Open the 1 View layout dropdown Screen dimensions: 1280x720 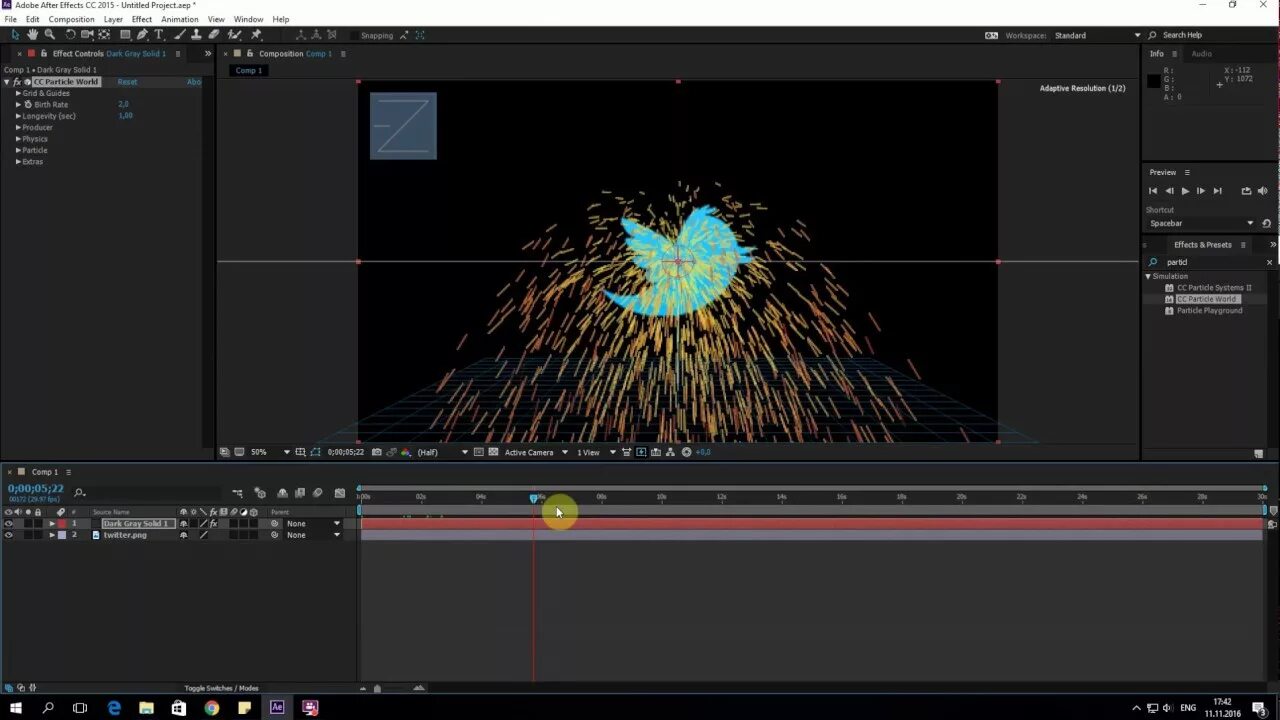point(597,452)
